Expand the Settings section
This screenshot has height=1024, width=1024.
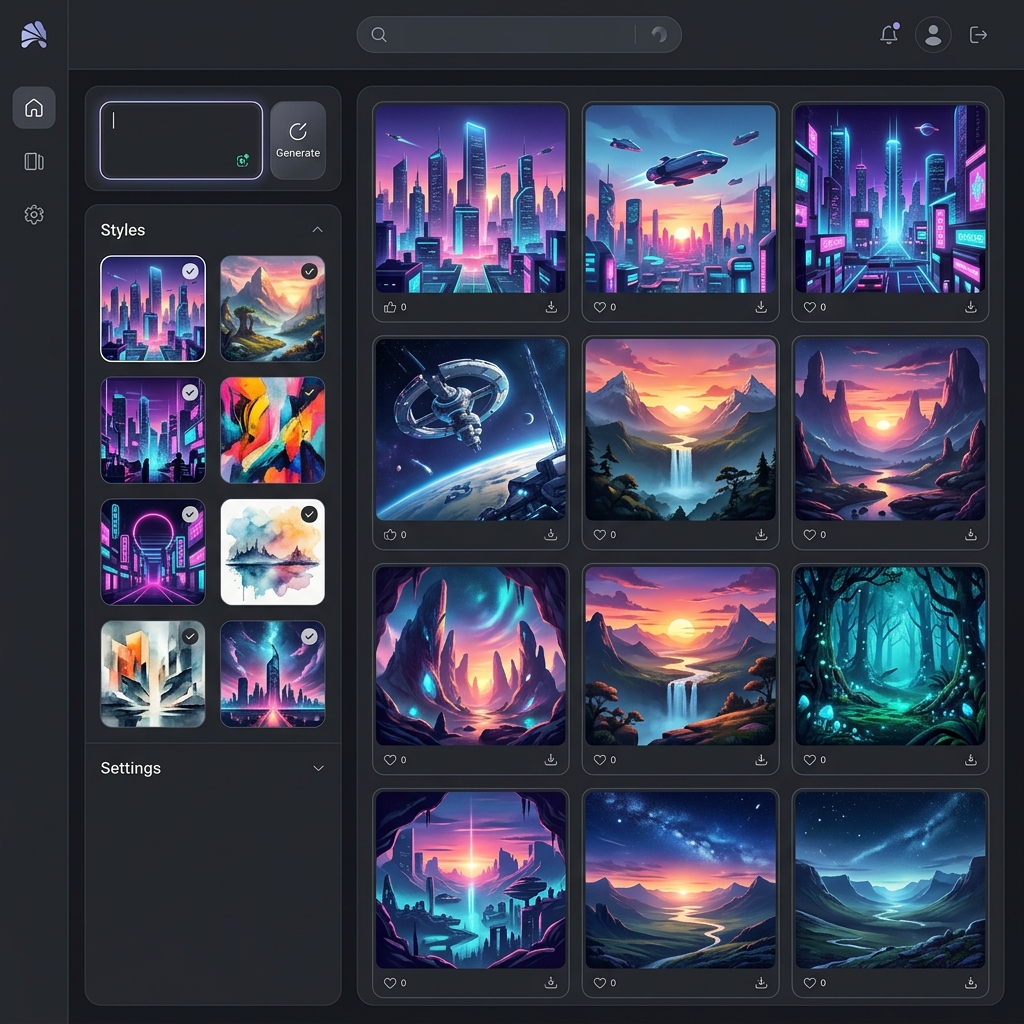(x=318, y=768)
